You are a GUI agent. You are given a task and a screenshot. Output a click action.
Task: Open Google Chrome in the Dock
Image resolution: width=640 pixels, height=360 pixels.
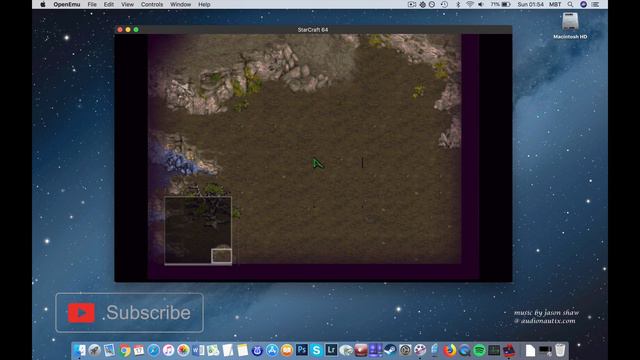124,350
